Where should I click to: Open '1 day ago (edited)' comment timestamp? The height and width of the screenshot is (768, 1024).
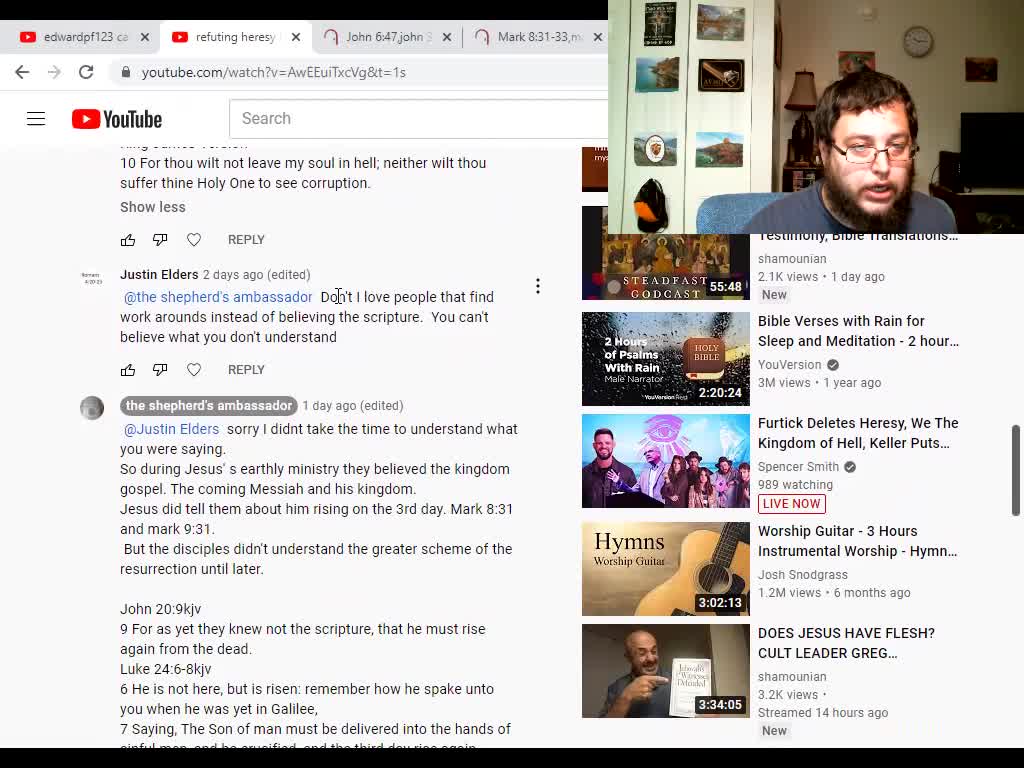(x=353, y=406)
